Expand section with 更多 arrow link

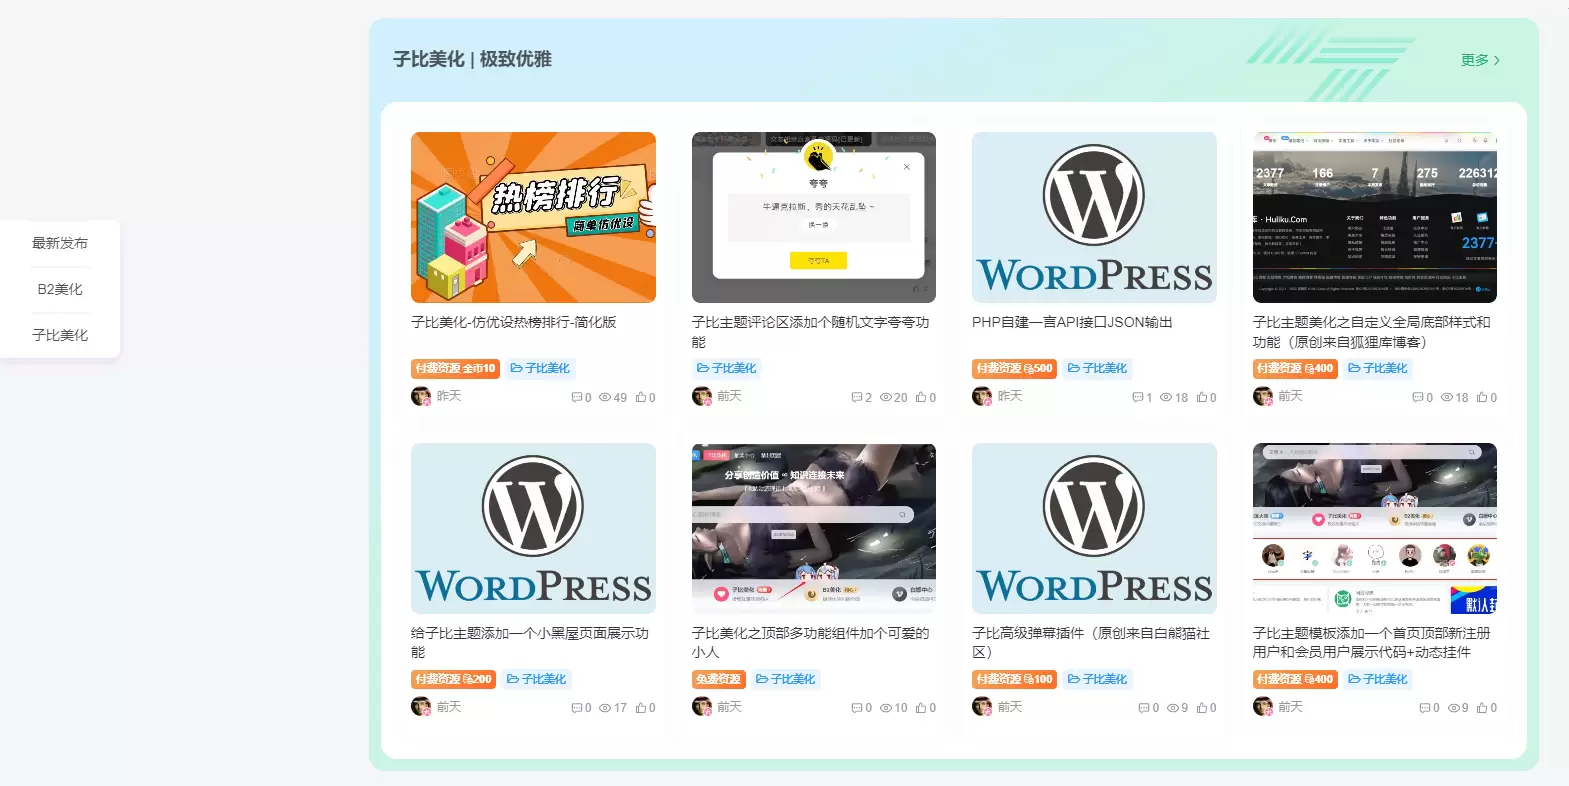point(1480,60)
